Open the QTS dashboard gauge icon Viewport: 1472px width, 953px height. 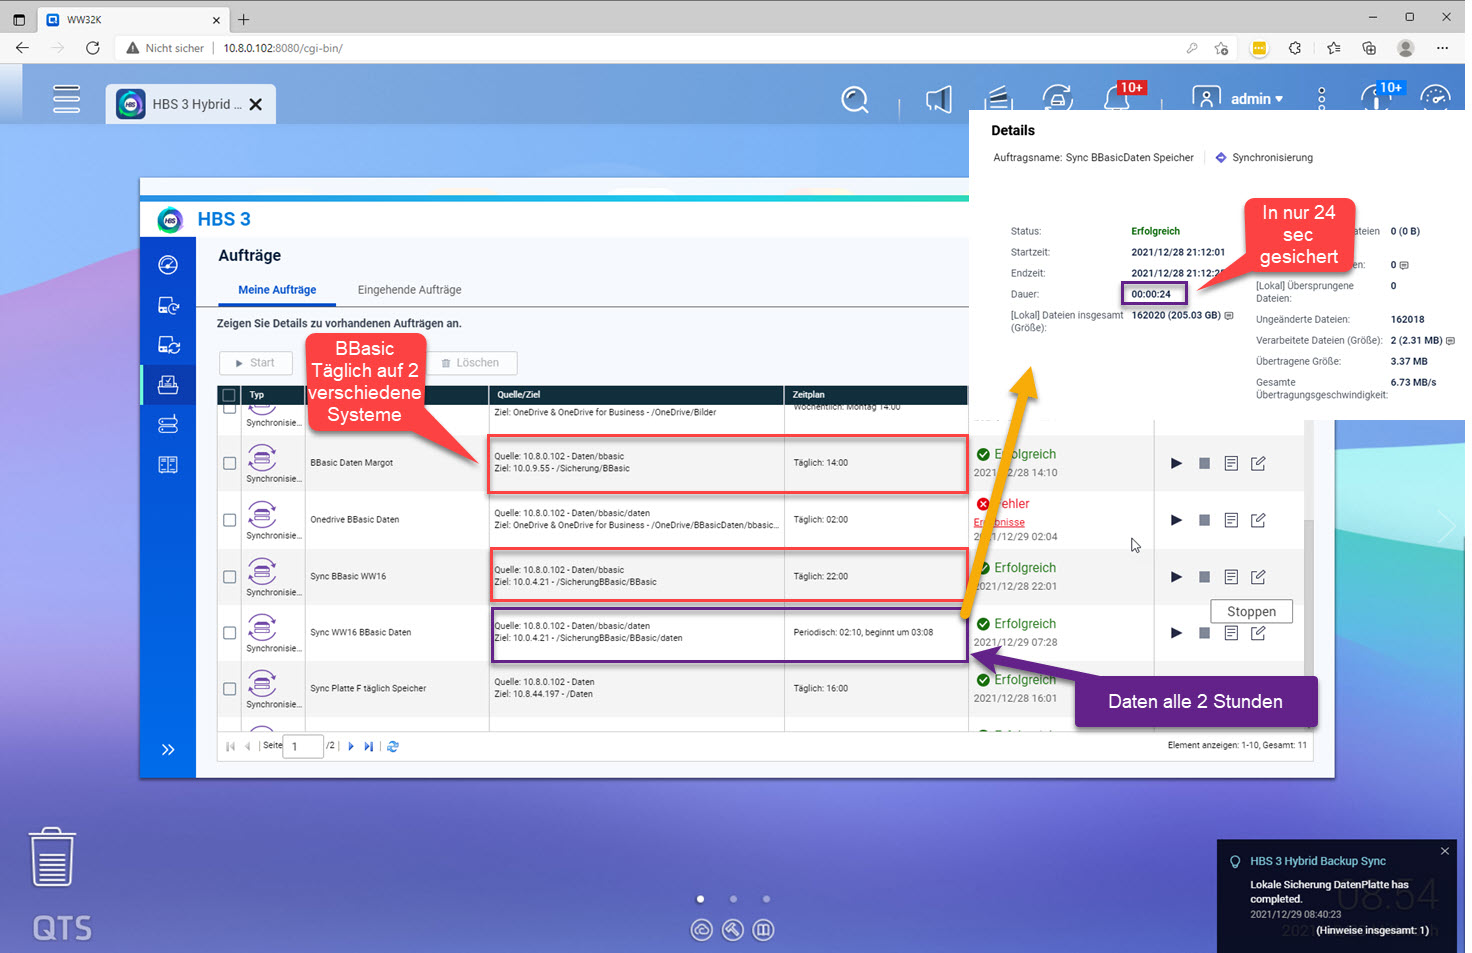(1435, 98)
